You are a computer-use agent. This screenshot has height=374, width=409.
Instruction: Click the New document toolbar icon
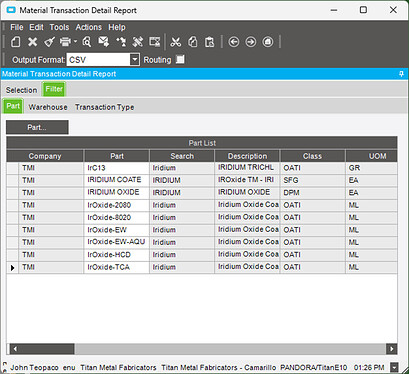[16, 42]
